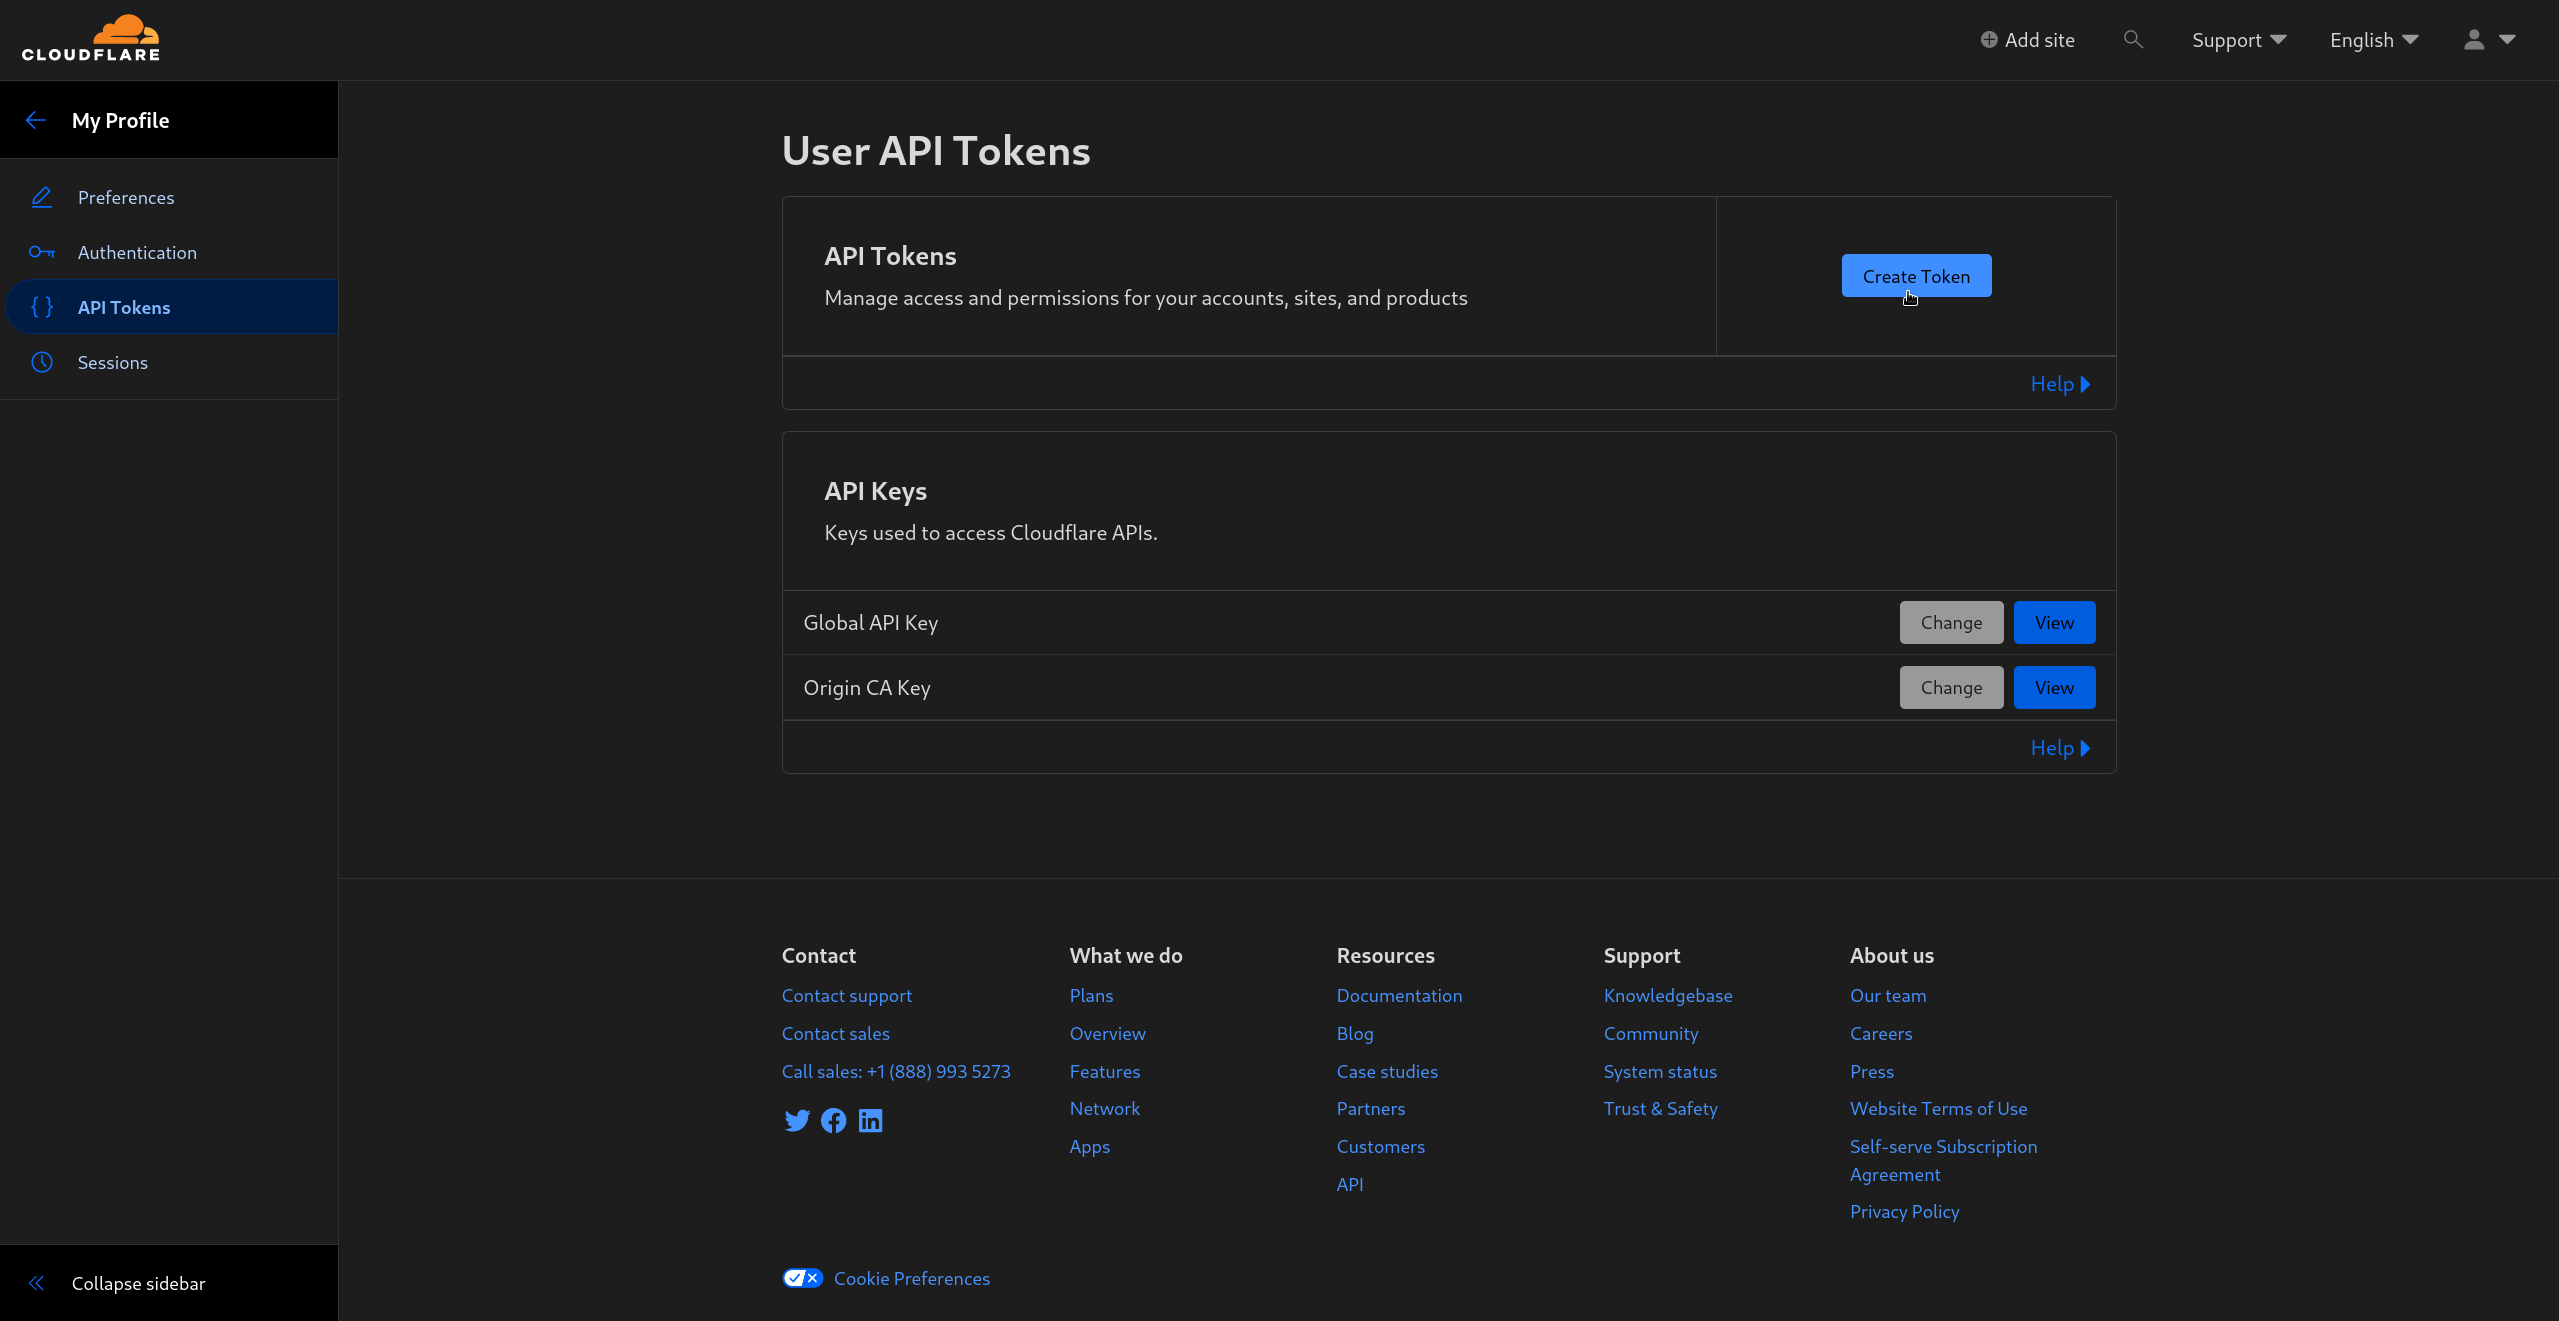Expand Help in API Keys card
The height and width of the screenshot is (1321, 2559).
click(2060, 748)
